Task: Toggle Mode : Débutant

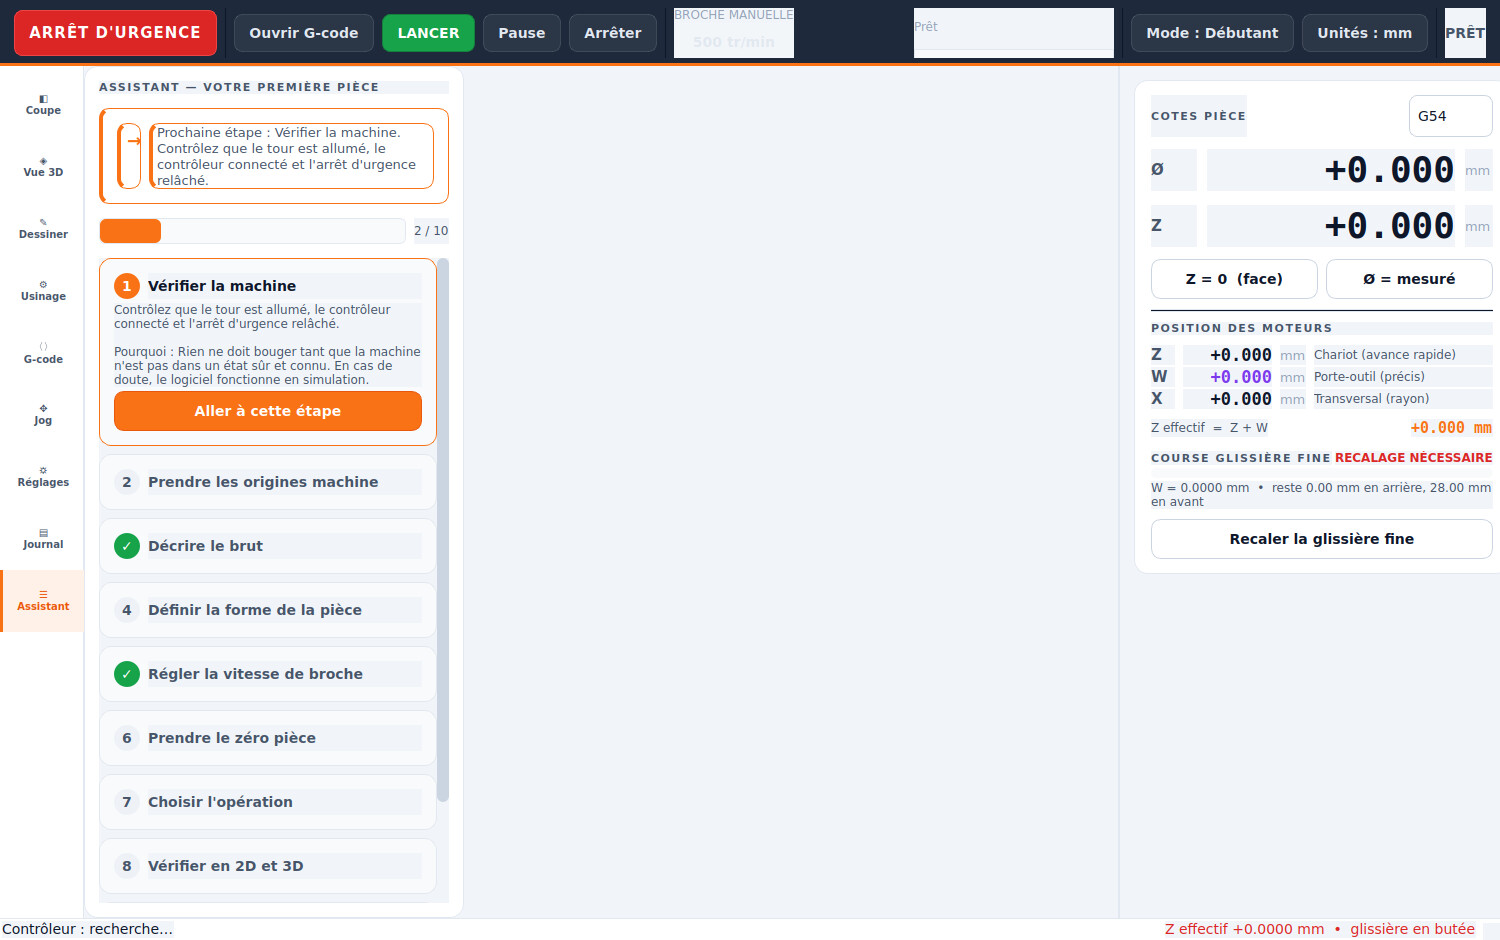Action: click(x=1212, y=33)
